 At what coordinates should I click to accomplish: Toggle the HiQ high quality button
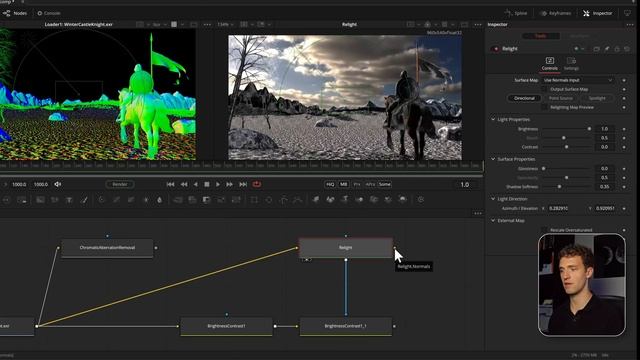click(330, 184)
